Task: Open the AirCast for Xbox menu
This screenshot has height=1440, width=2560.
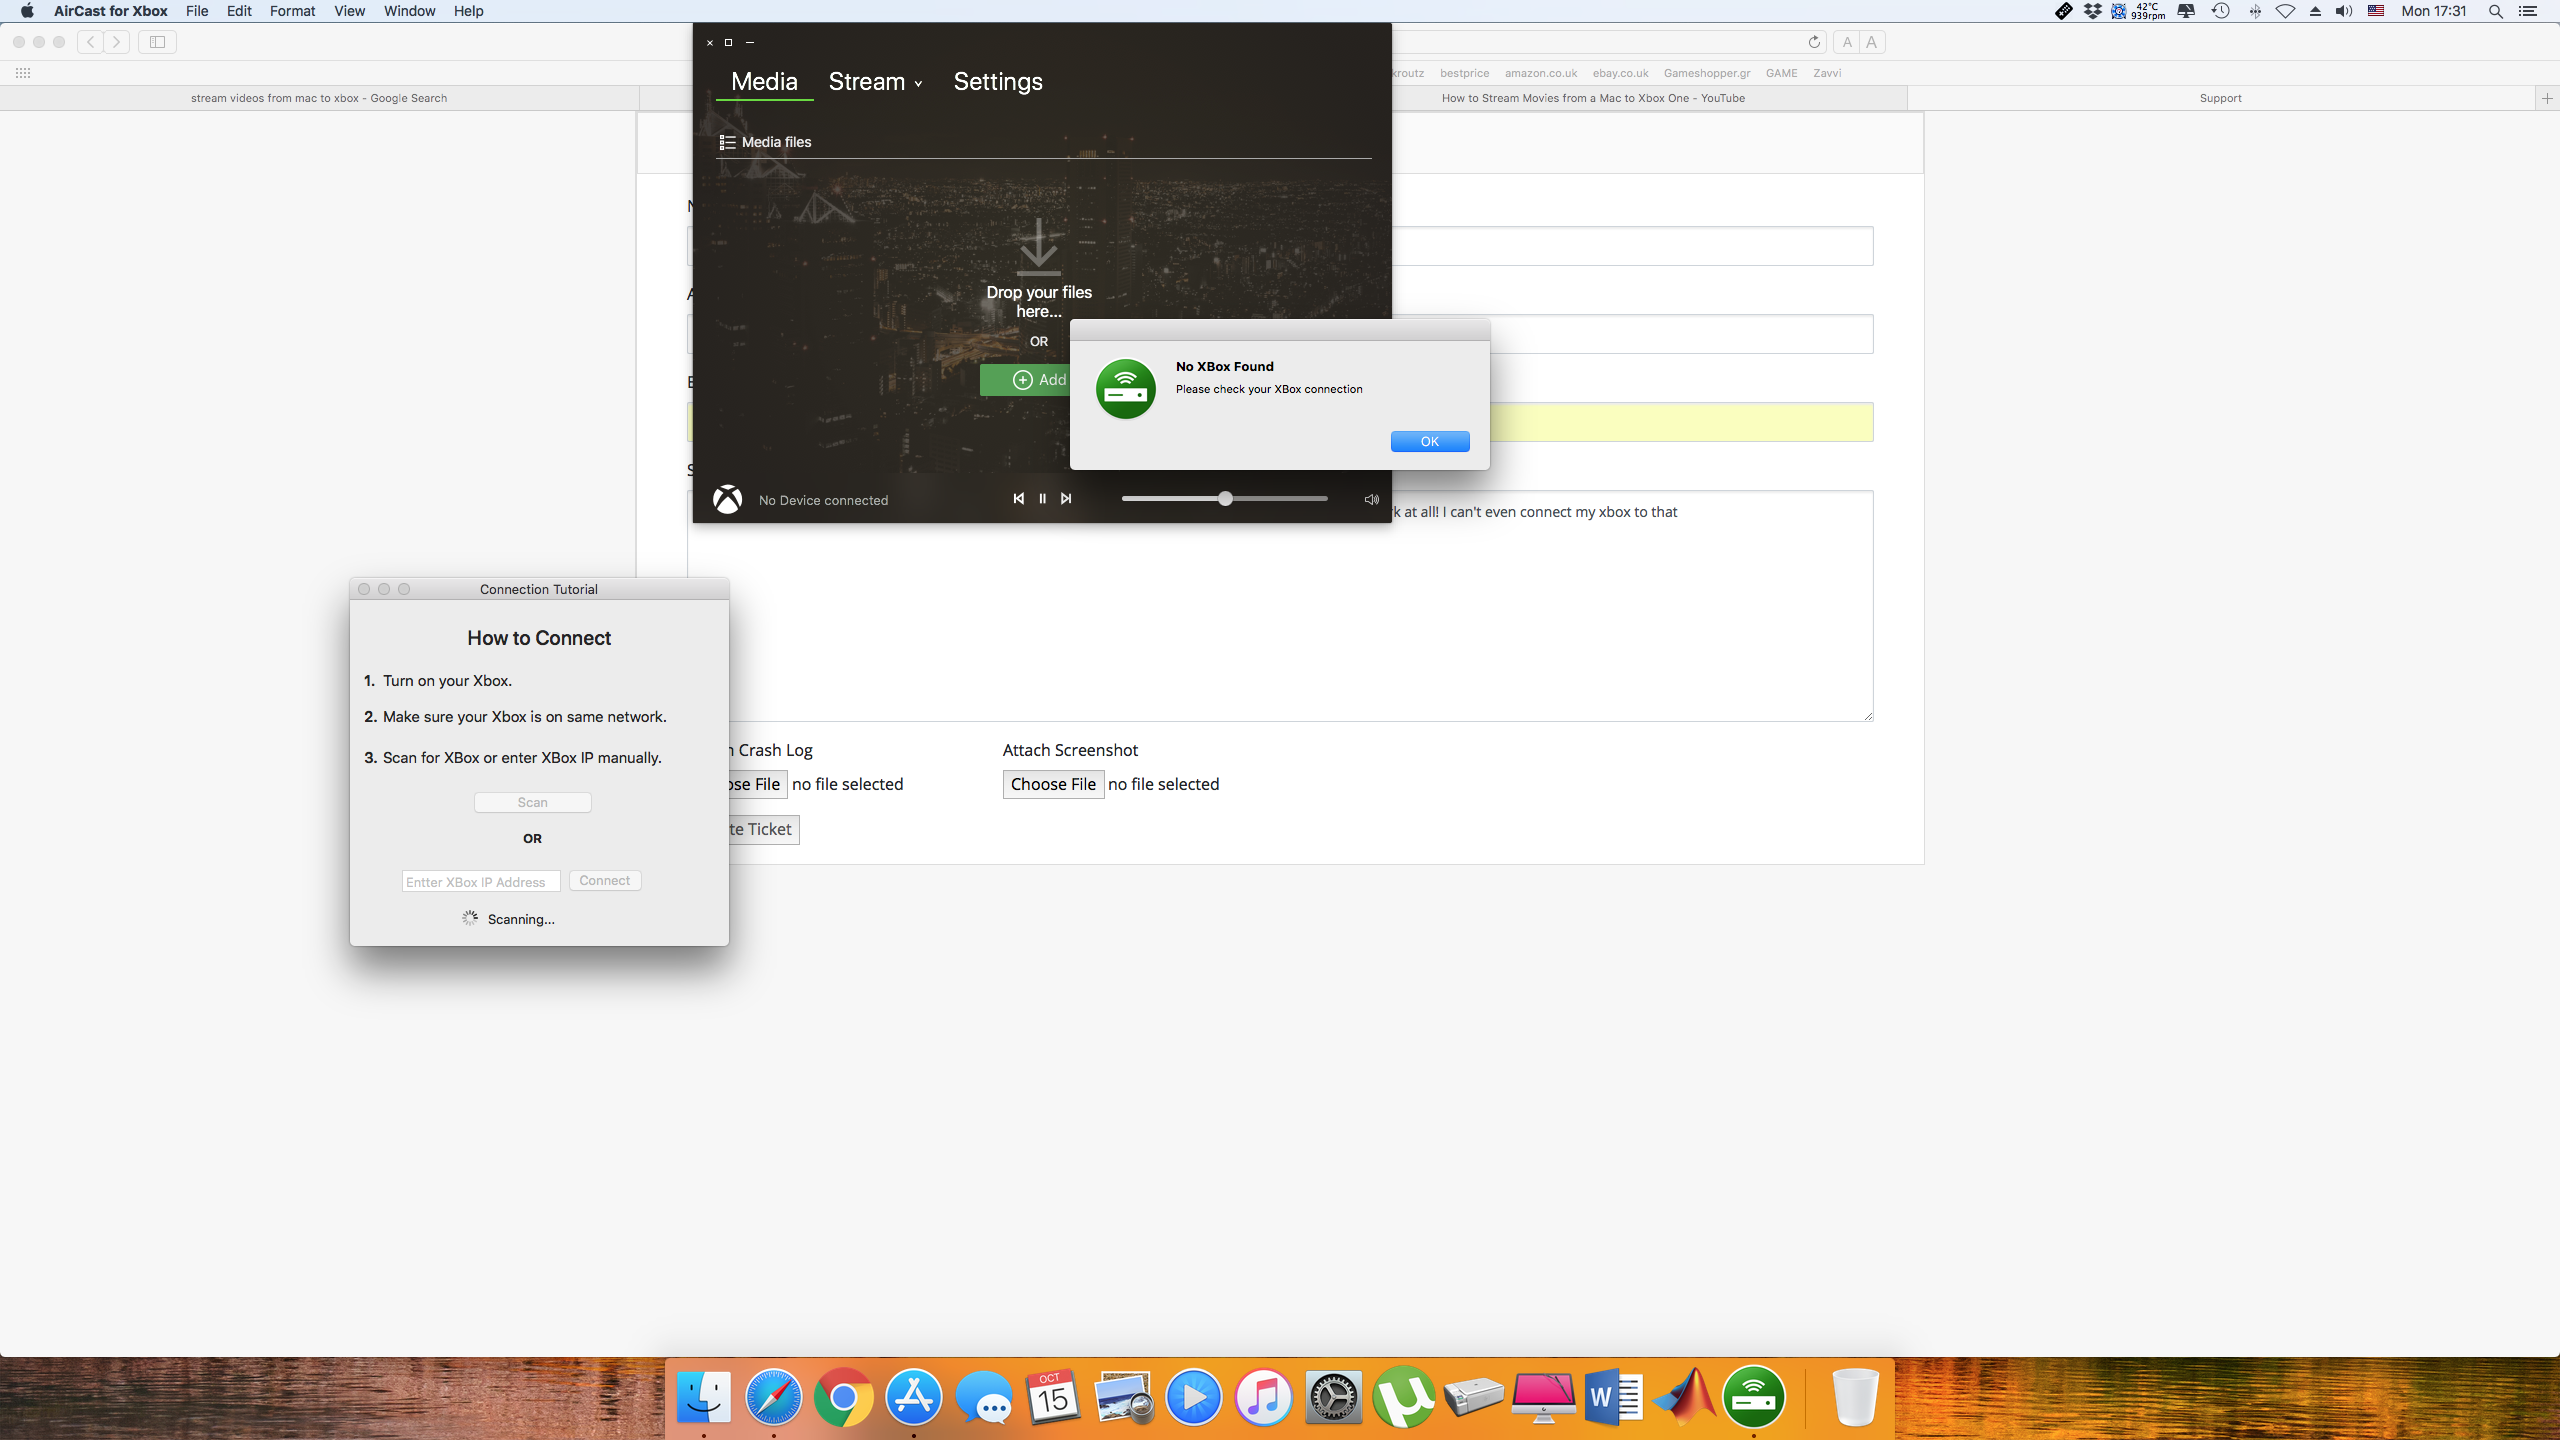Action: pyautogui.click(x=110, y=11)
